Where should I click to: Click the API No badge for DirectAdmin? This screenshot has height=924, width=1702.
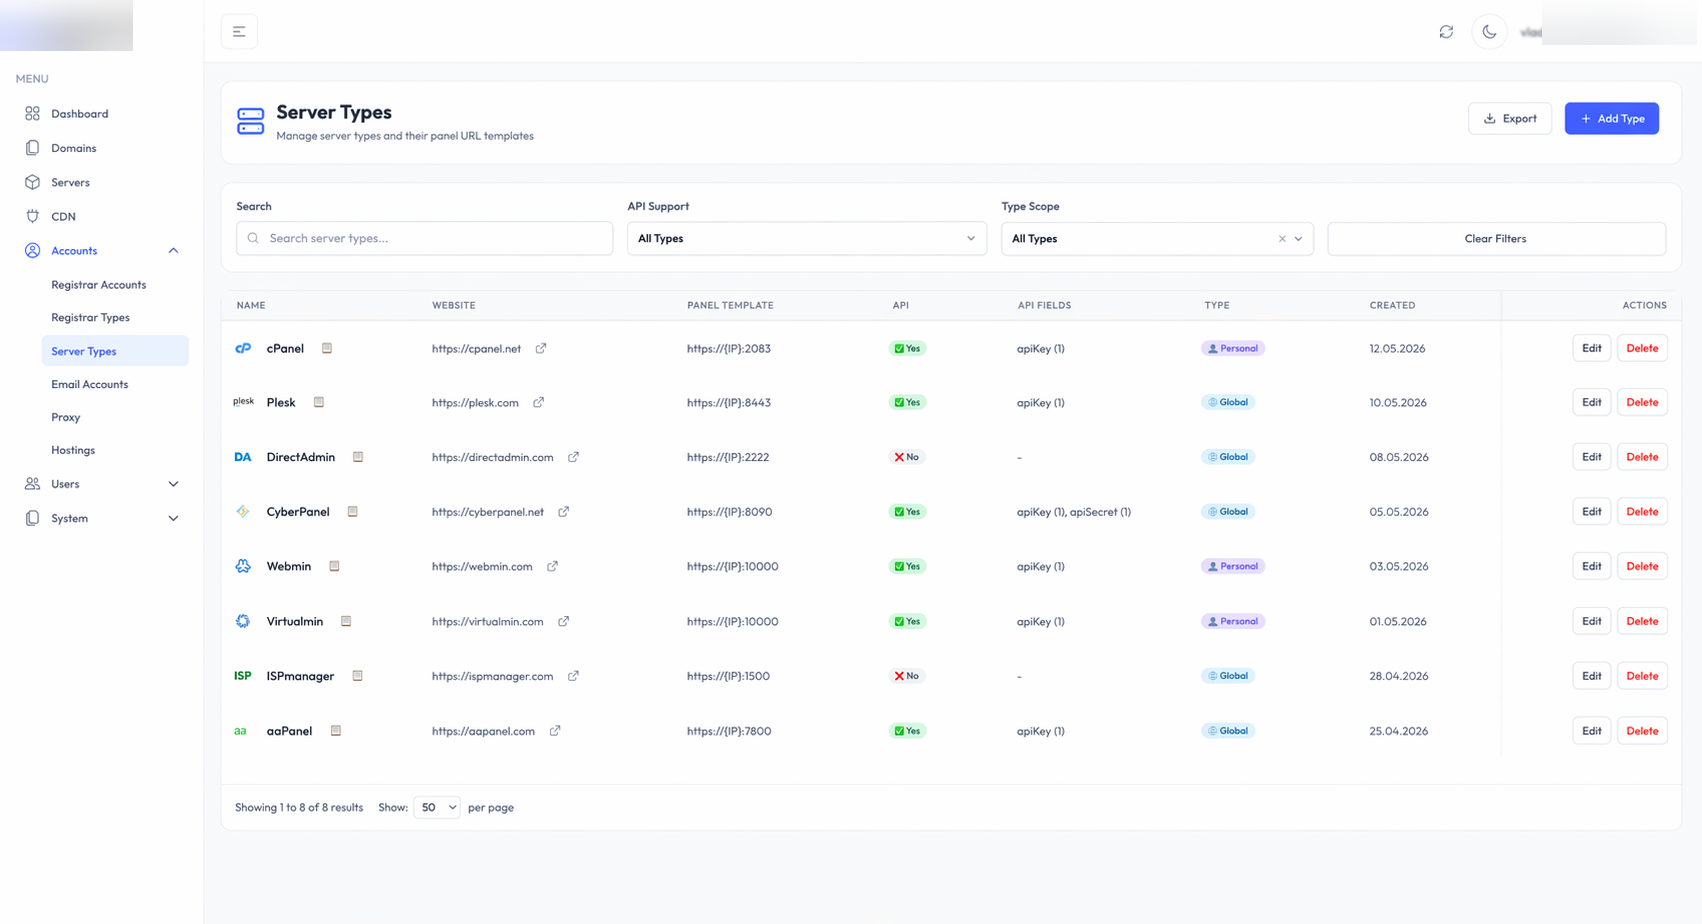click(x=907, y=457)
